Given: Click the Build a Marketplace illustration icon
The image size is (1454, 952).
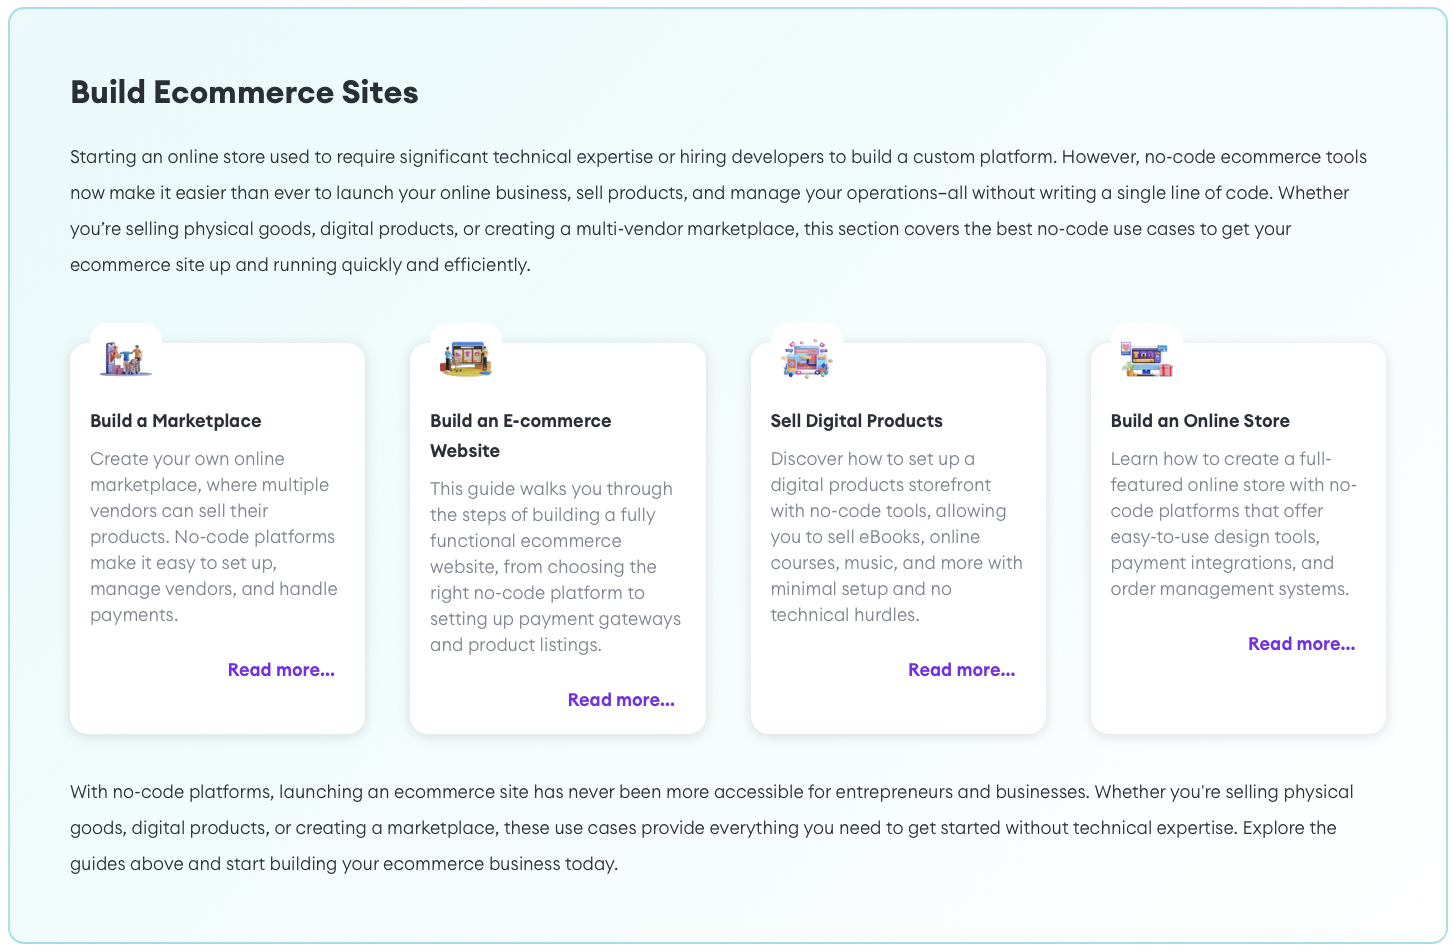Looking at the screenshot, I should 126,358.
